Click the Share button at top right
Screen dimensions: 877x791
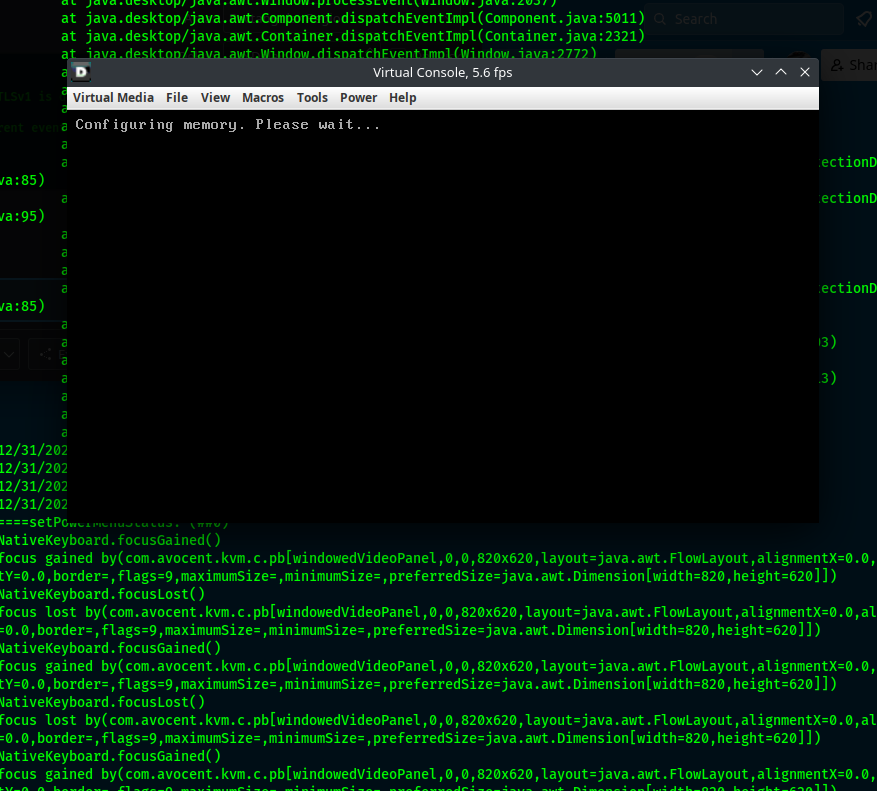(x=855, y=65)
